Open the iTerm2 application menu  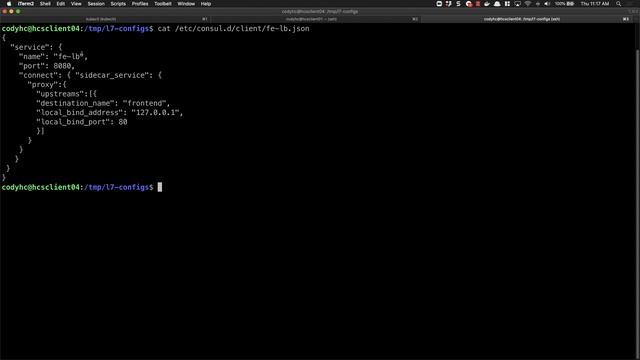pyautogui.click(x=26, y=4)
